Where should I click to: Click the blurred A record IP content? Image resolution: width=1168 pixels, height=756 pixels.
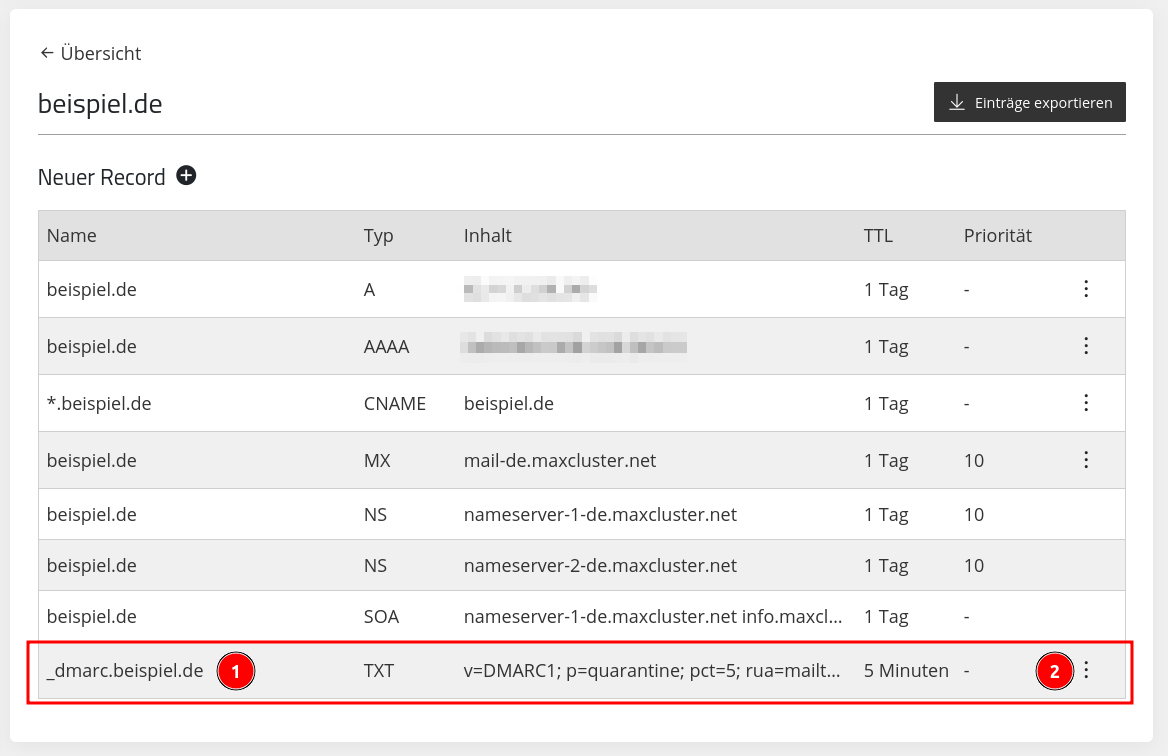coord(530,289)
